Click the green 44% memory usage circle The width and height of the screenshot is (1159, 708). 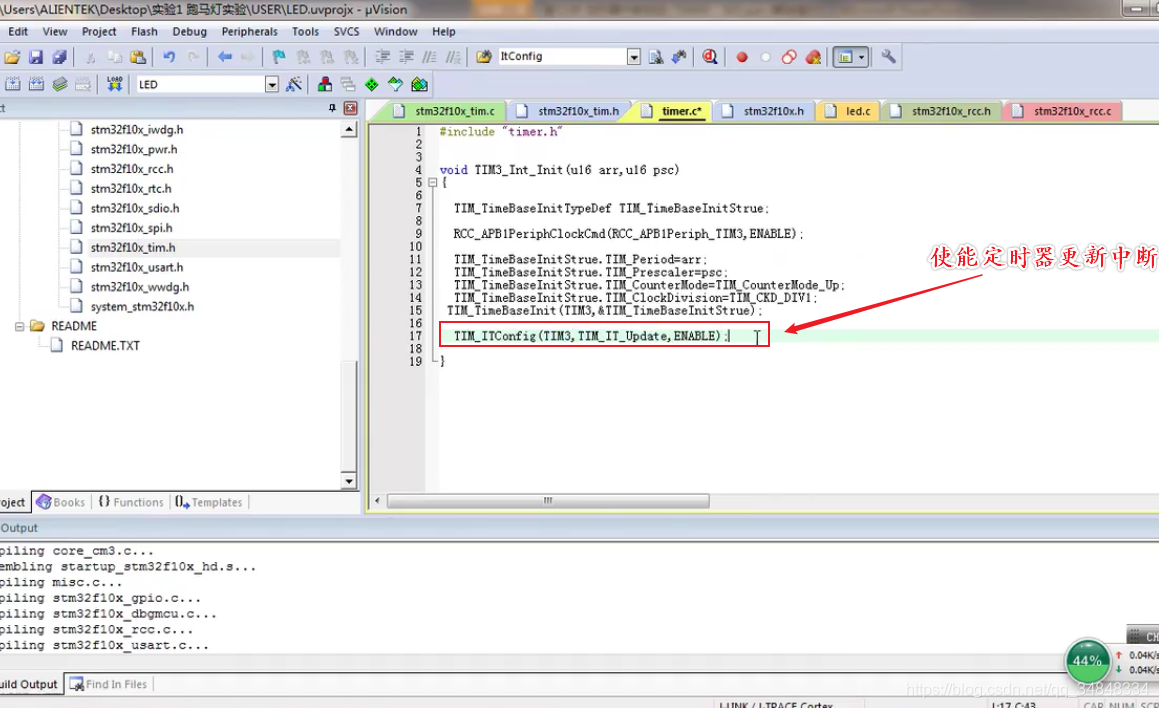(x=1087, y=661)
